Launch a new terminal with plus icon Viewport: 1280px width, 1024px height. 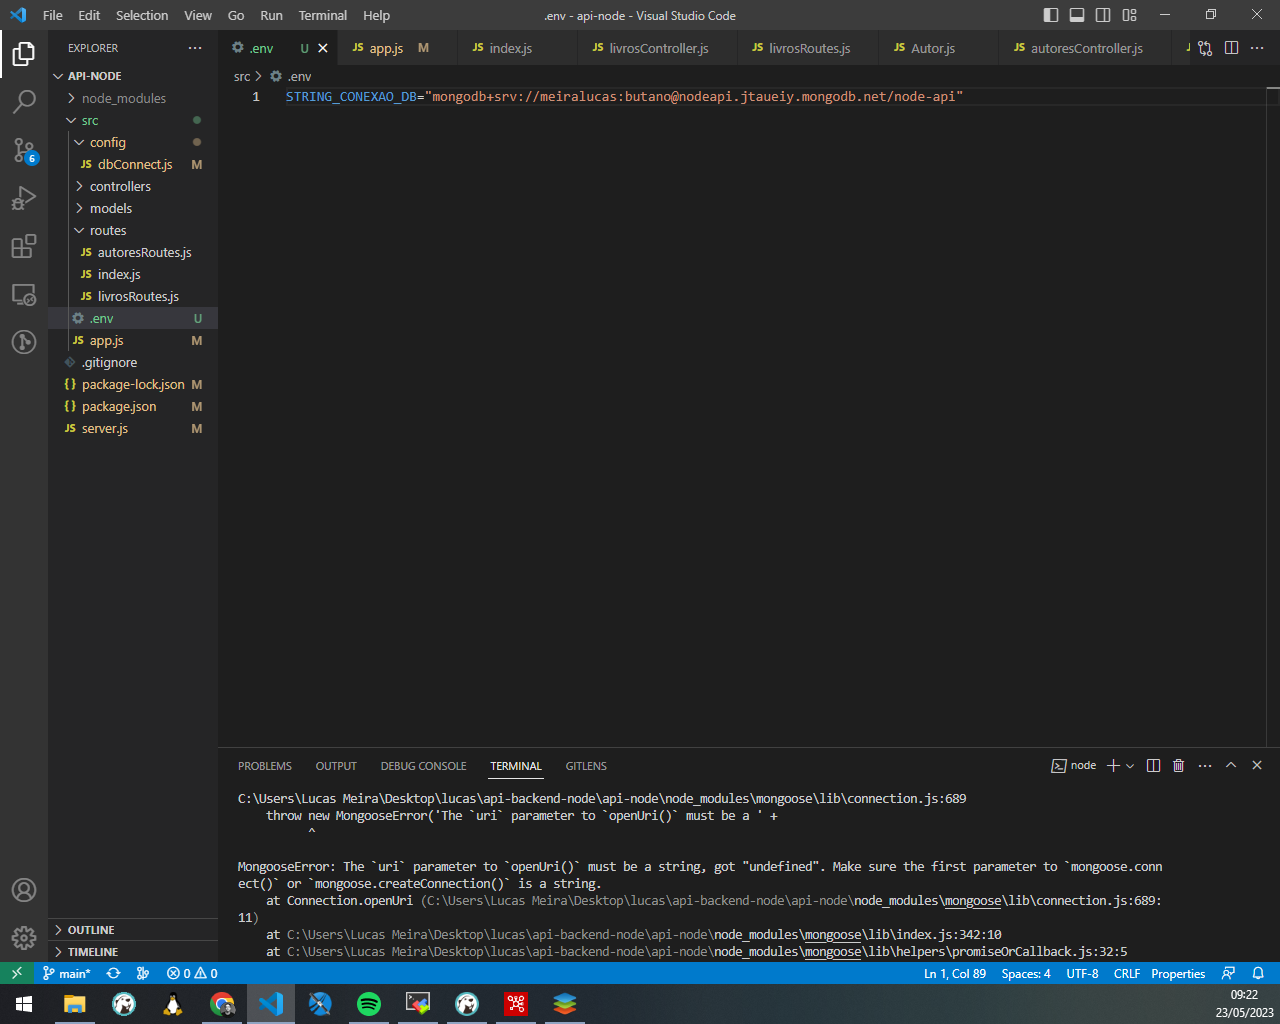point(1113,765)
